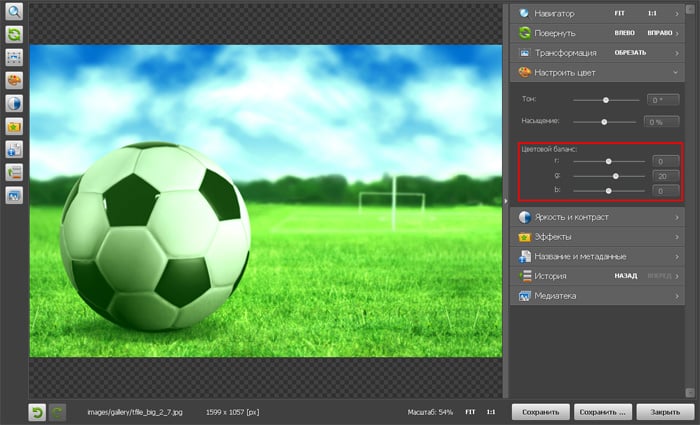Click the green Rotate icon in left toolbar
The image size is (700, 425).
14,35
